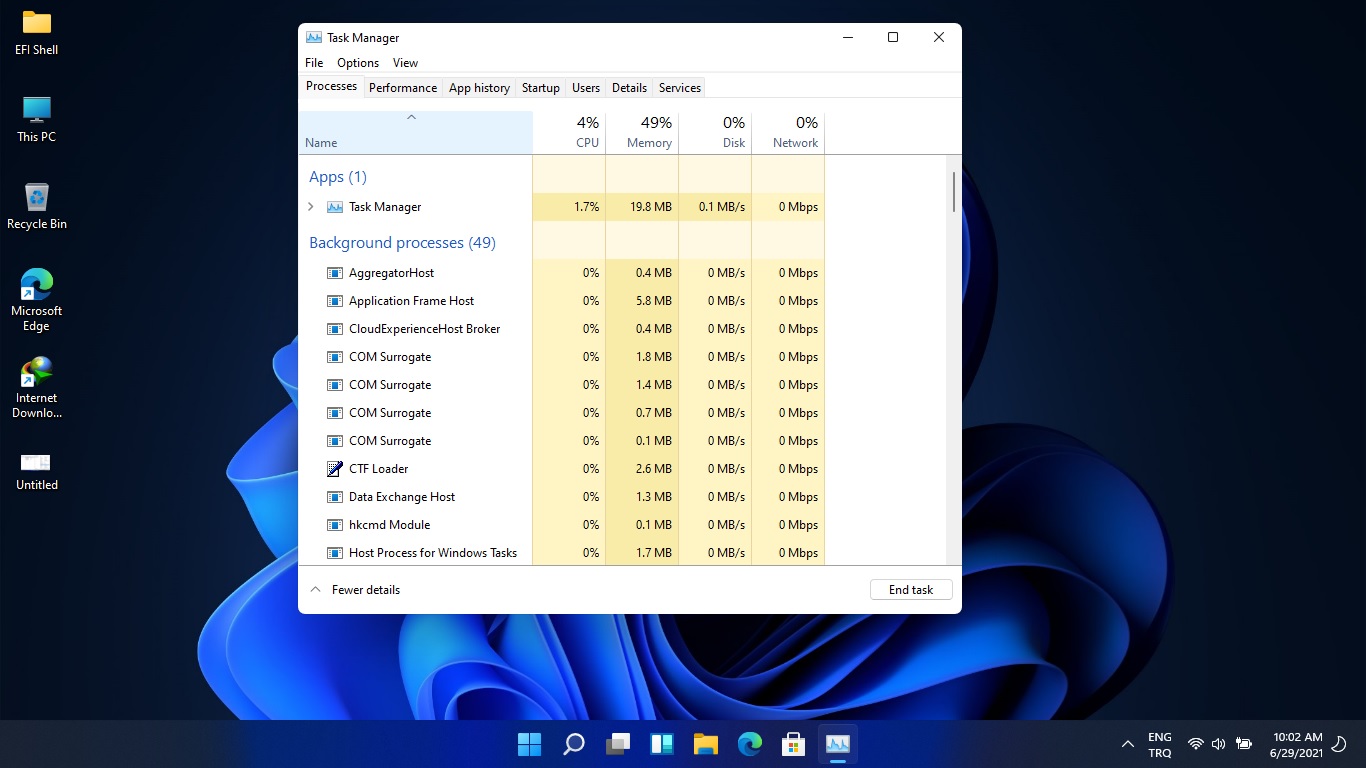Collapse view with Fewer details
1366x768 pixels.
point(355,590)
